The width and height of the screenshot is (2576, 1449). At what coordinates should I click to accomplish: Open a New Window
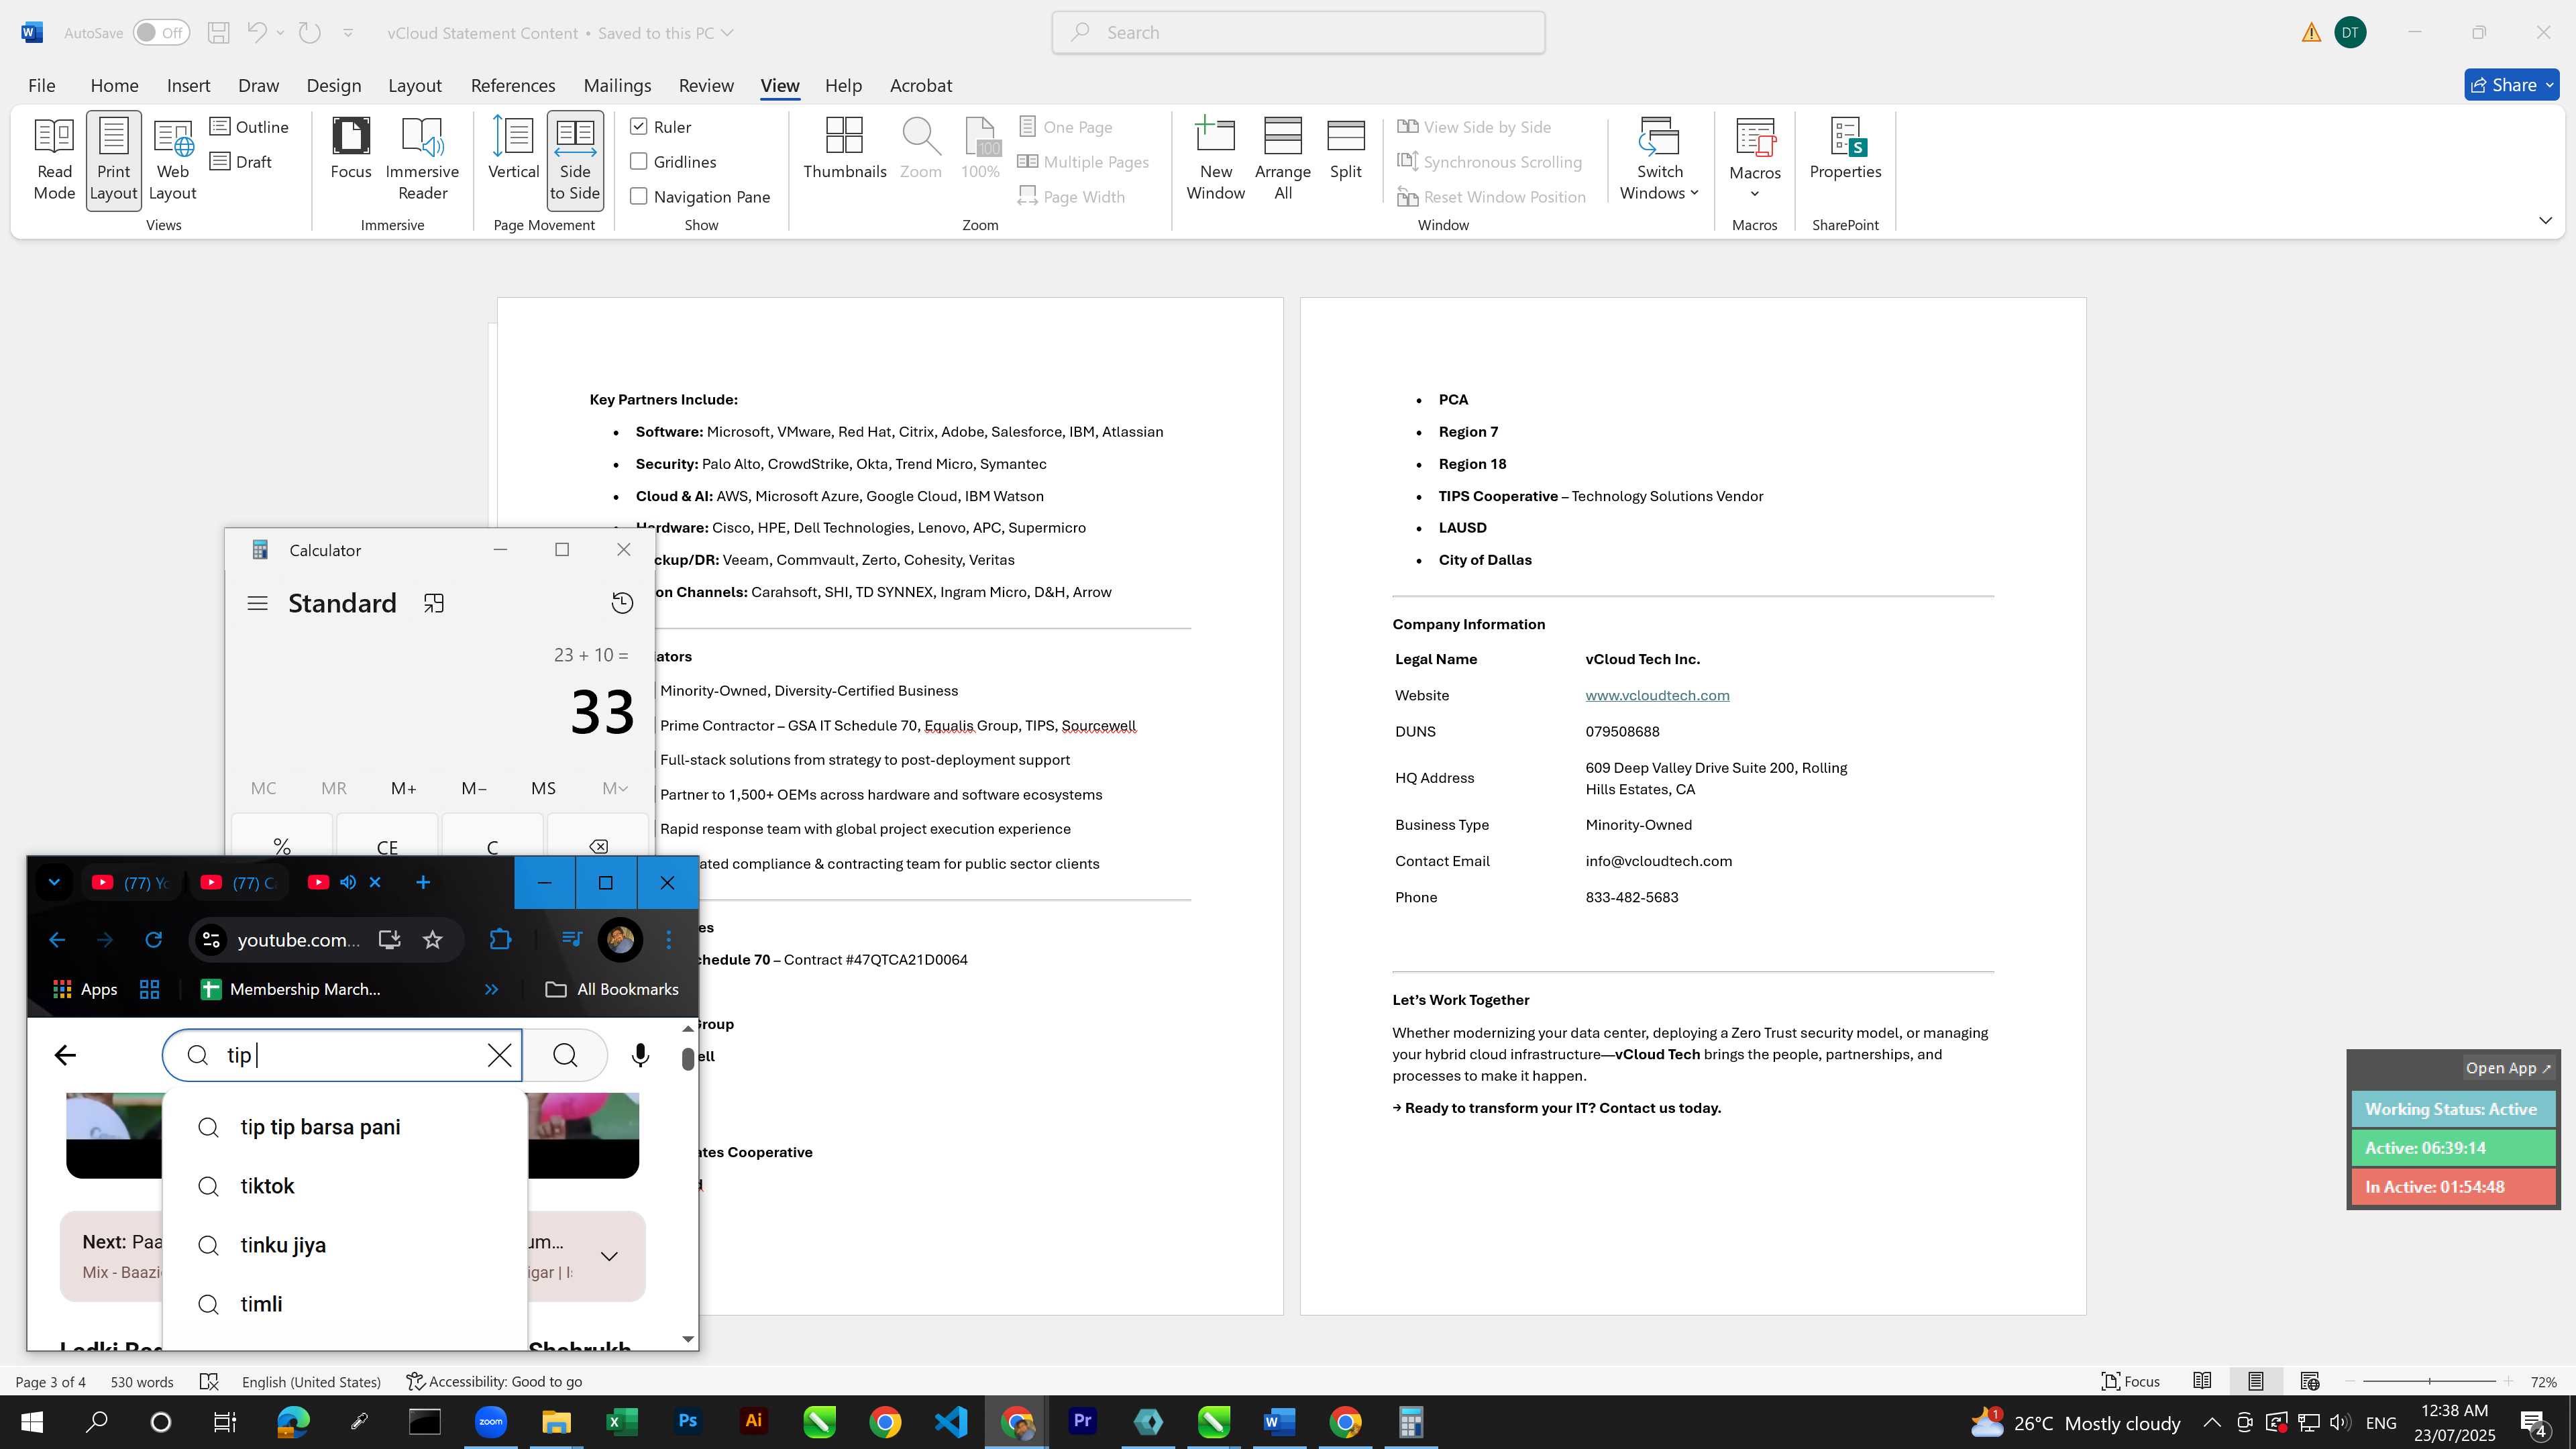[x=1215, y=160]
